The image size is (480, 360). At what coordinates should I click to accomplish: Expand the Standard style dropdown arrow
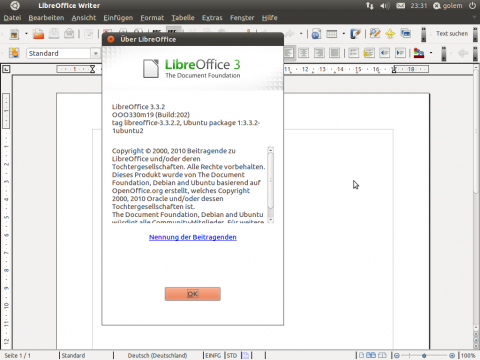pos(96,53)
